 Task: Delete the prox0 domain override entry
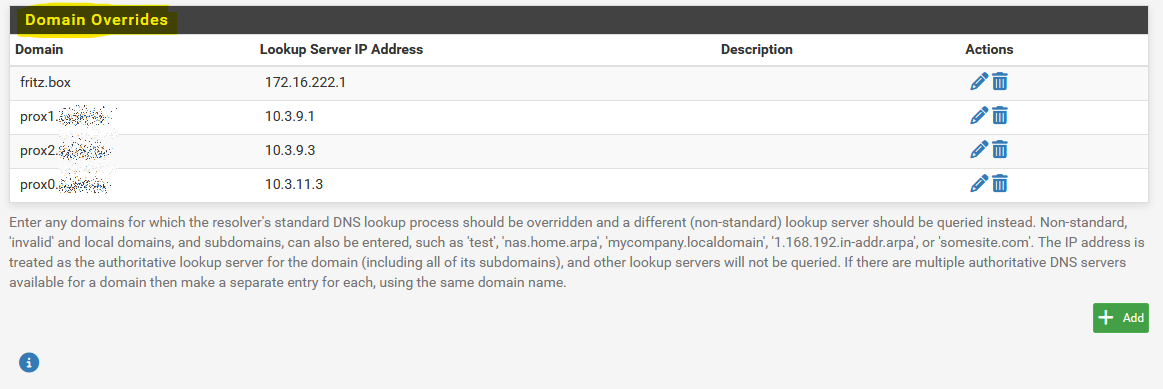[1000, 183]
